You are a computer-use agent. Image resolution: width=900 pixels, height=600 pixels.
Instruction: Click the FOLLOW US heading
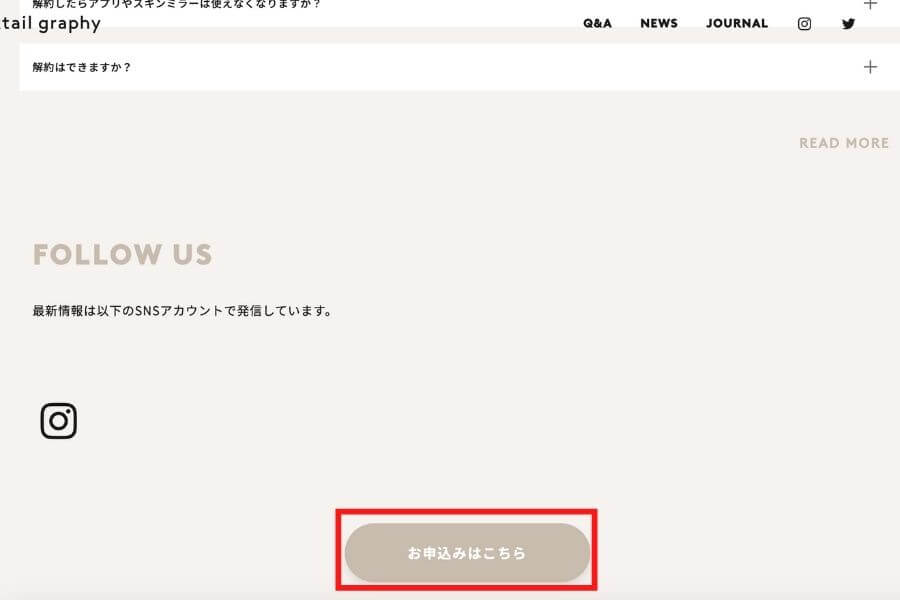[x=123, y=254]
